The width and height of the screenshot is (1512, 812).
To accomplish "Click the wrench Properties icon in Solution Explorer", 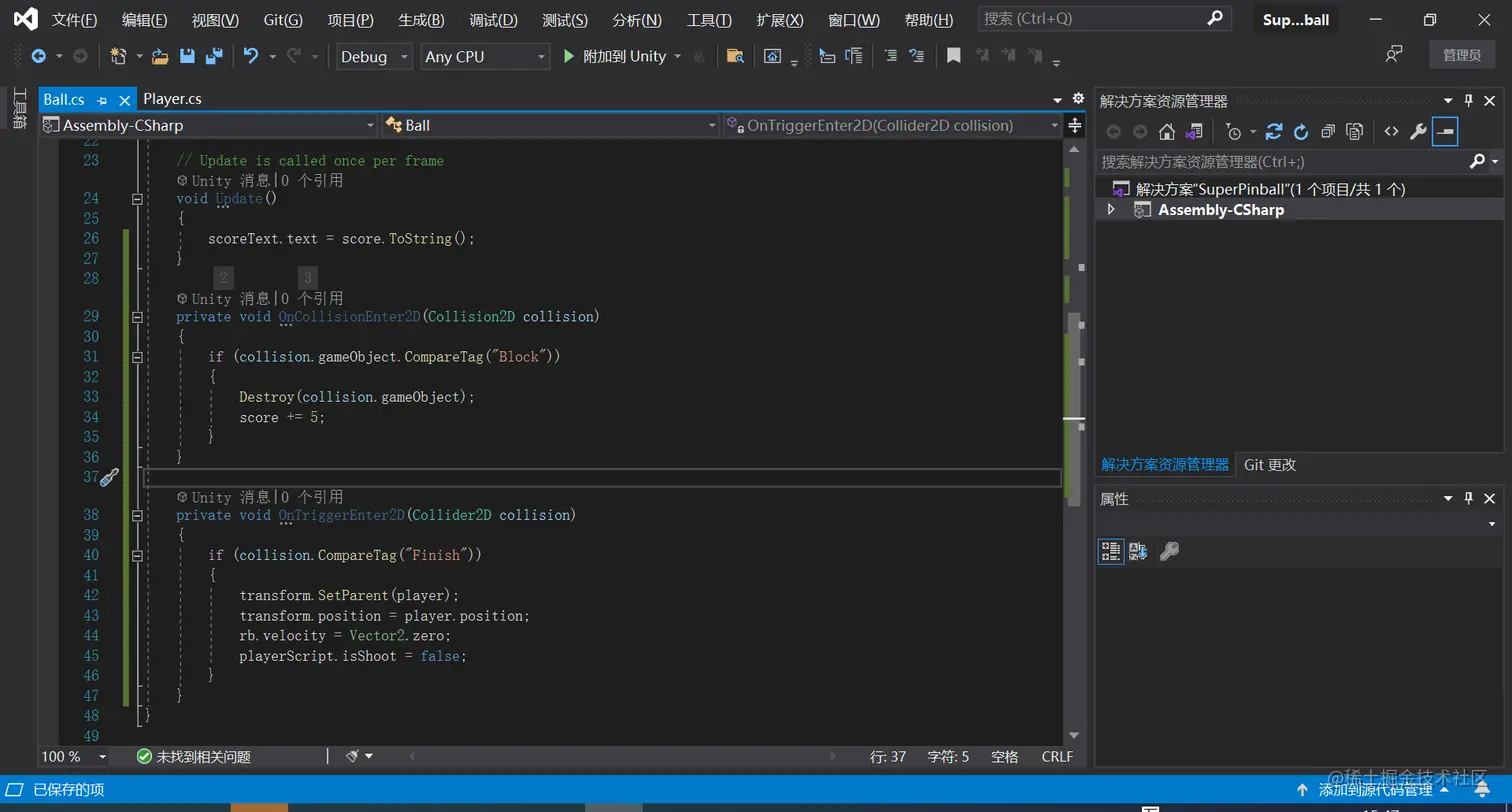I will click(x=1418, y=132).
